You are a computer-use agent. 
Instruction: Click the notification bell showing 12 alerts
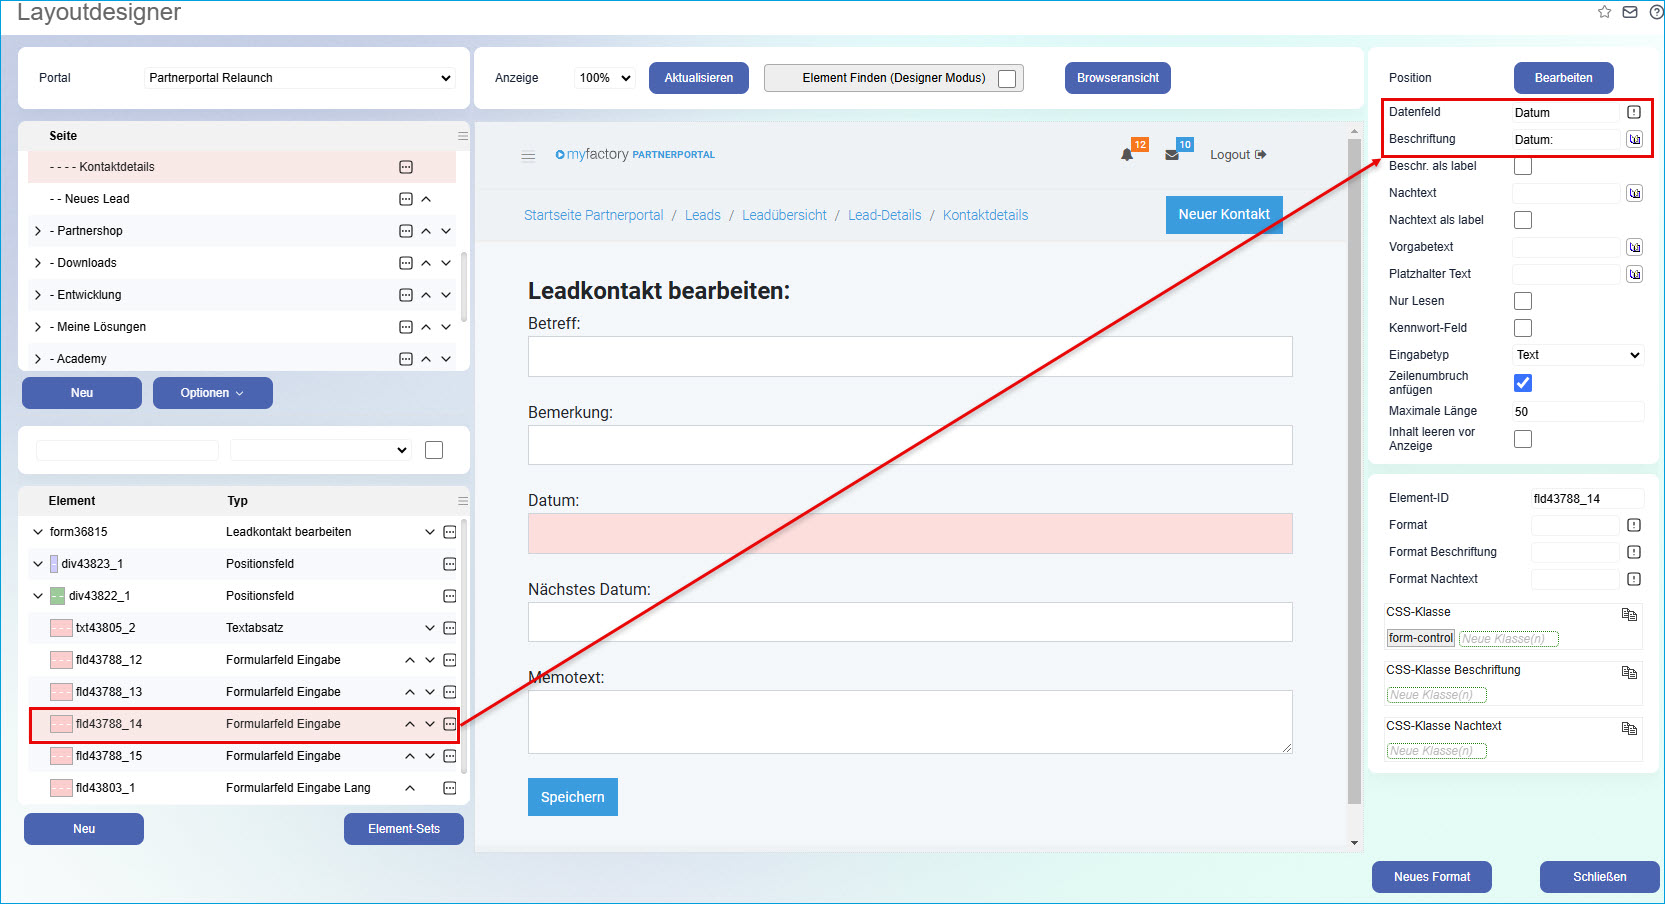coord(1128,154)
